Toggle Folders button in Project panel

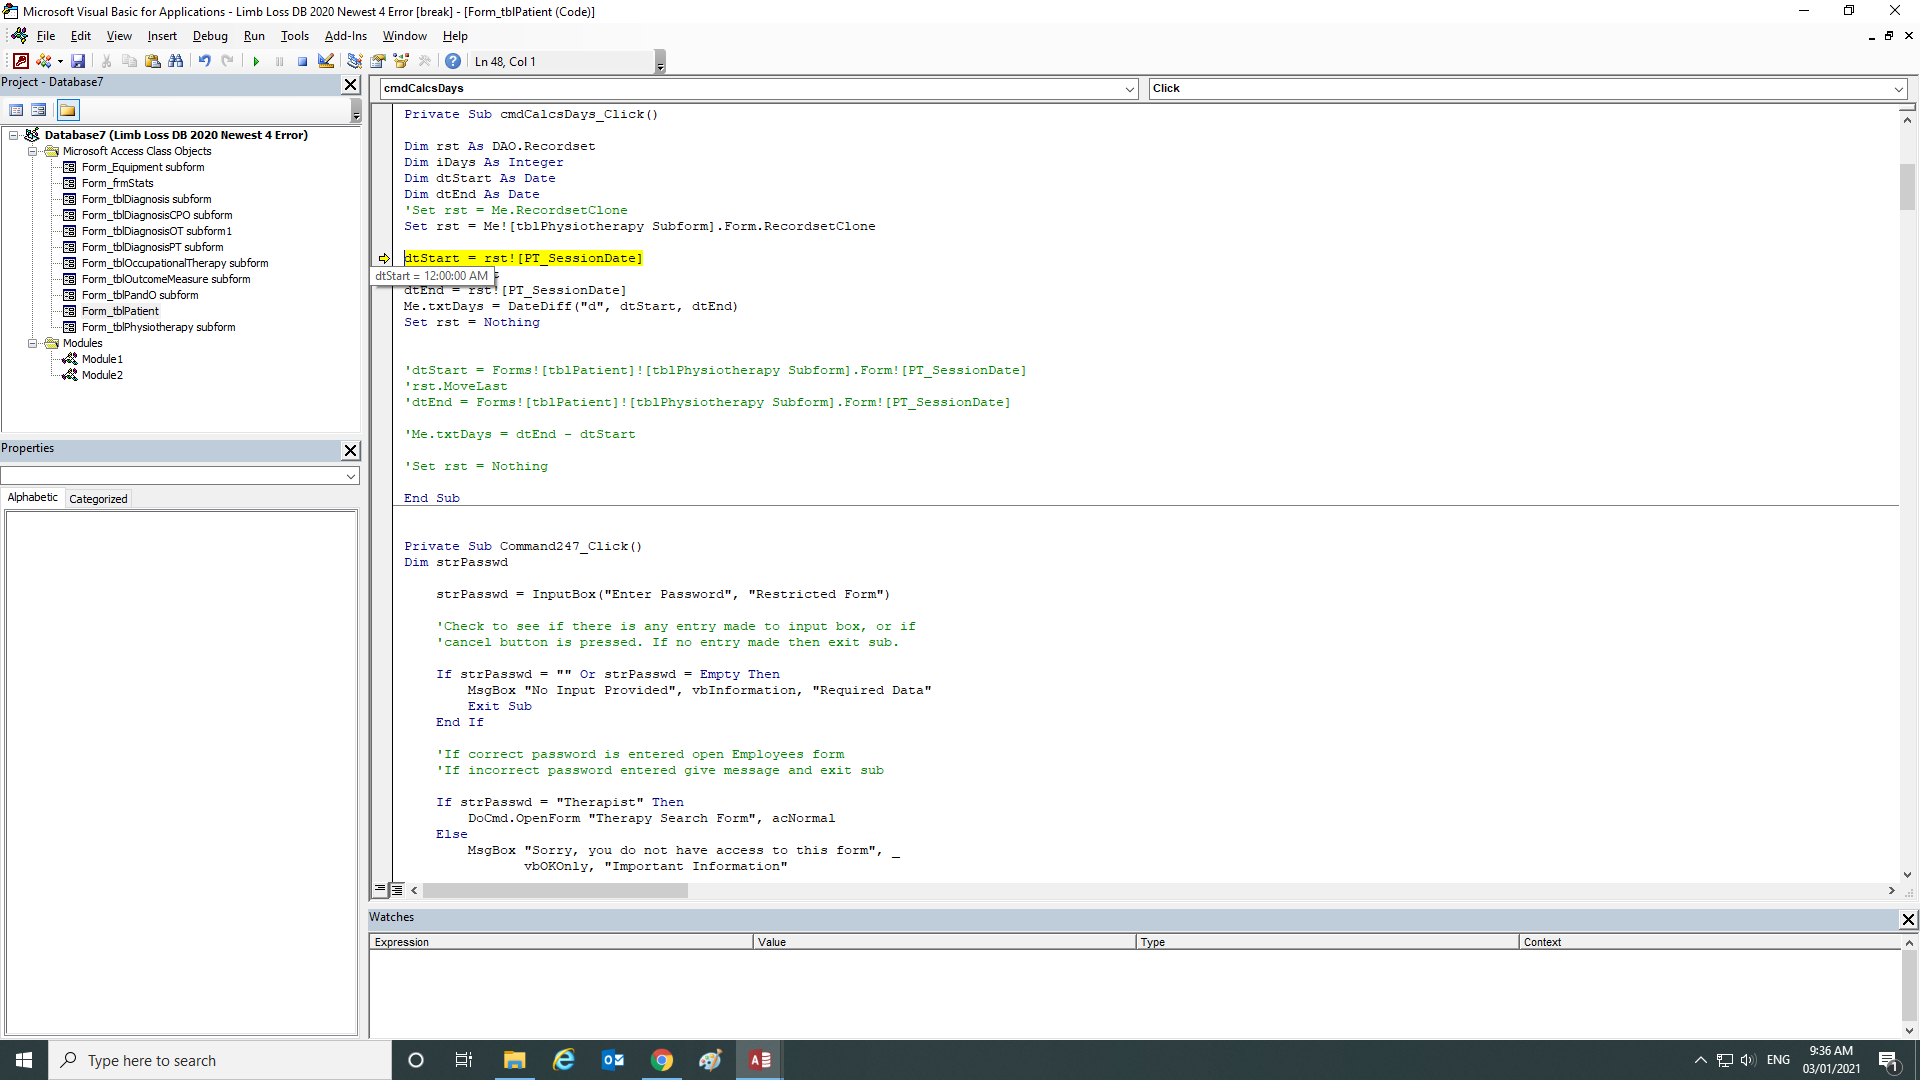pyautogui.click(x=67, y=110)
